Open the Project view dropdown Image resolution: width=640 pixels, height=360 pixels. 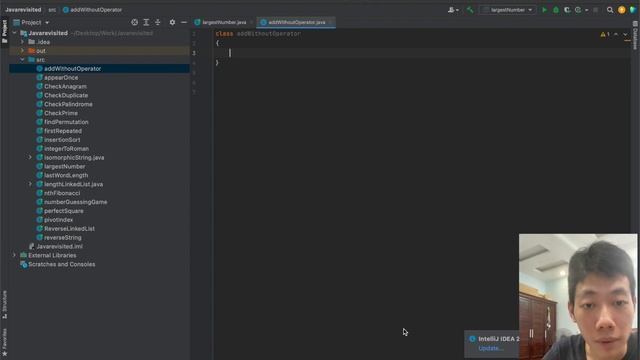click(x=31, y=22)
